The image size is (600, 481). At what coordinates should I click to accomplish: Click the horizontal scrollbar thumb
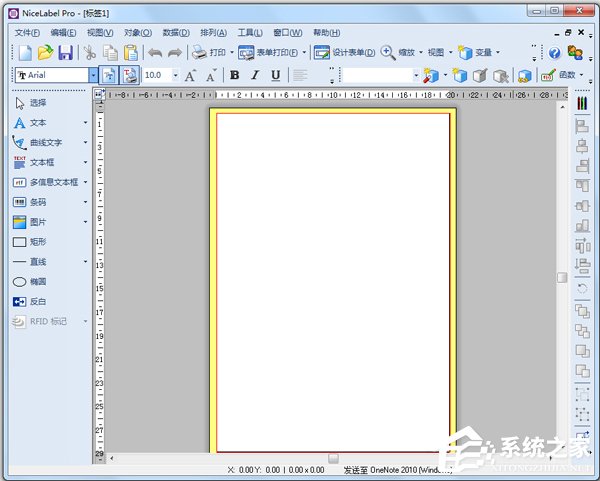click(333, 458)
